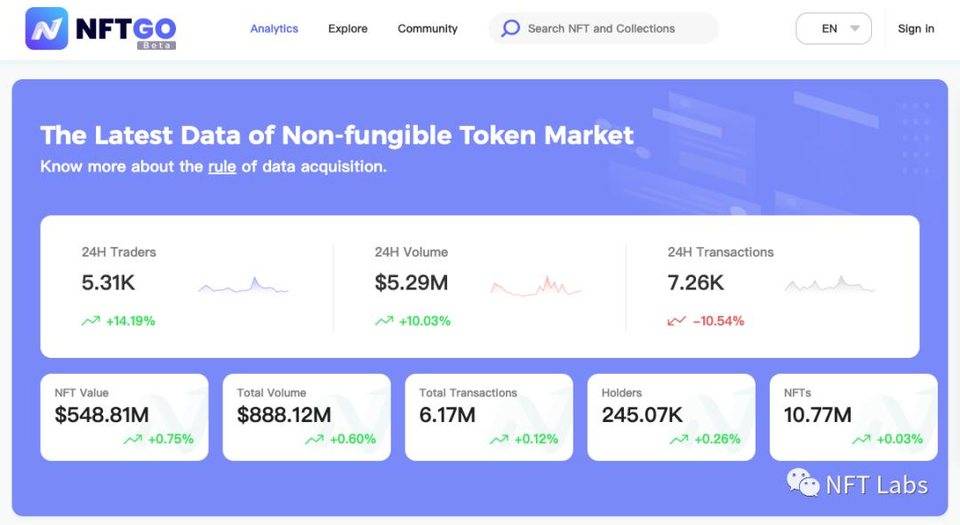960x525 pixels.
Task: Follow the 'rule' data acquisition link
Action: [x=222, y=167]
